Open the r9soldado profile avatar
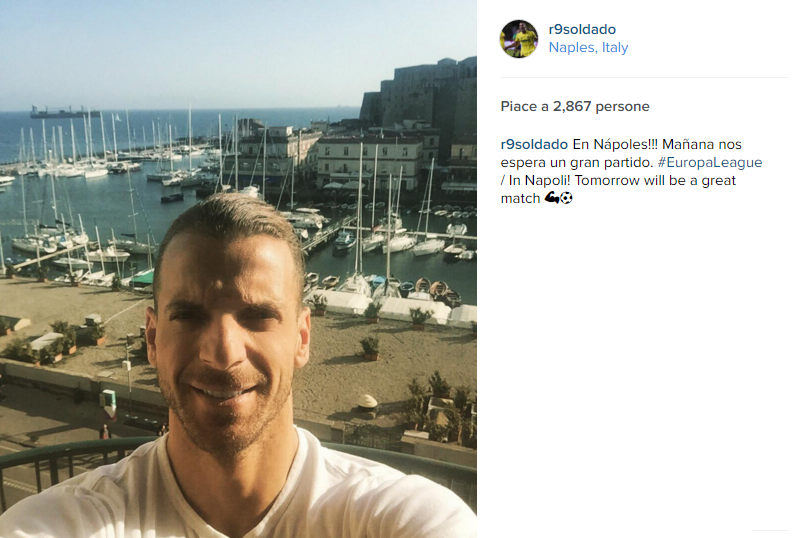795x538 pixels. (519, 39)
